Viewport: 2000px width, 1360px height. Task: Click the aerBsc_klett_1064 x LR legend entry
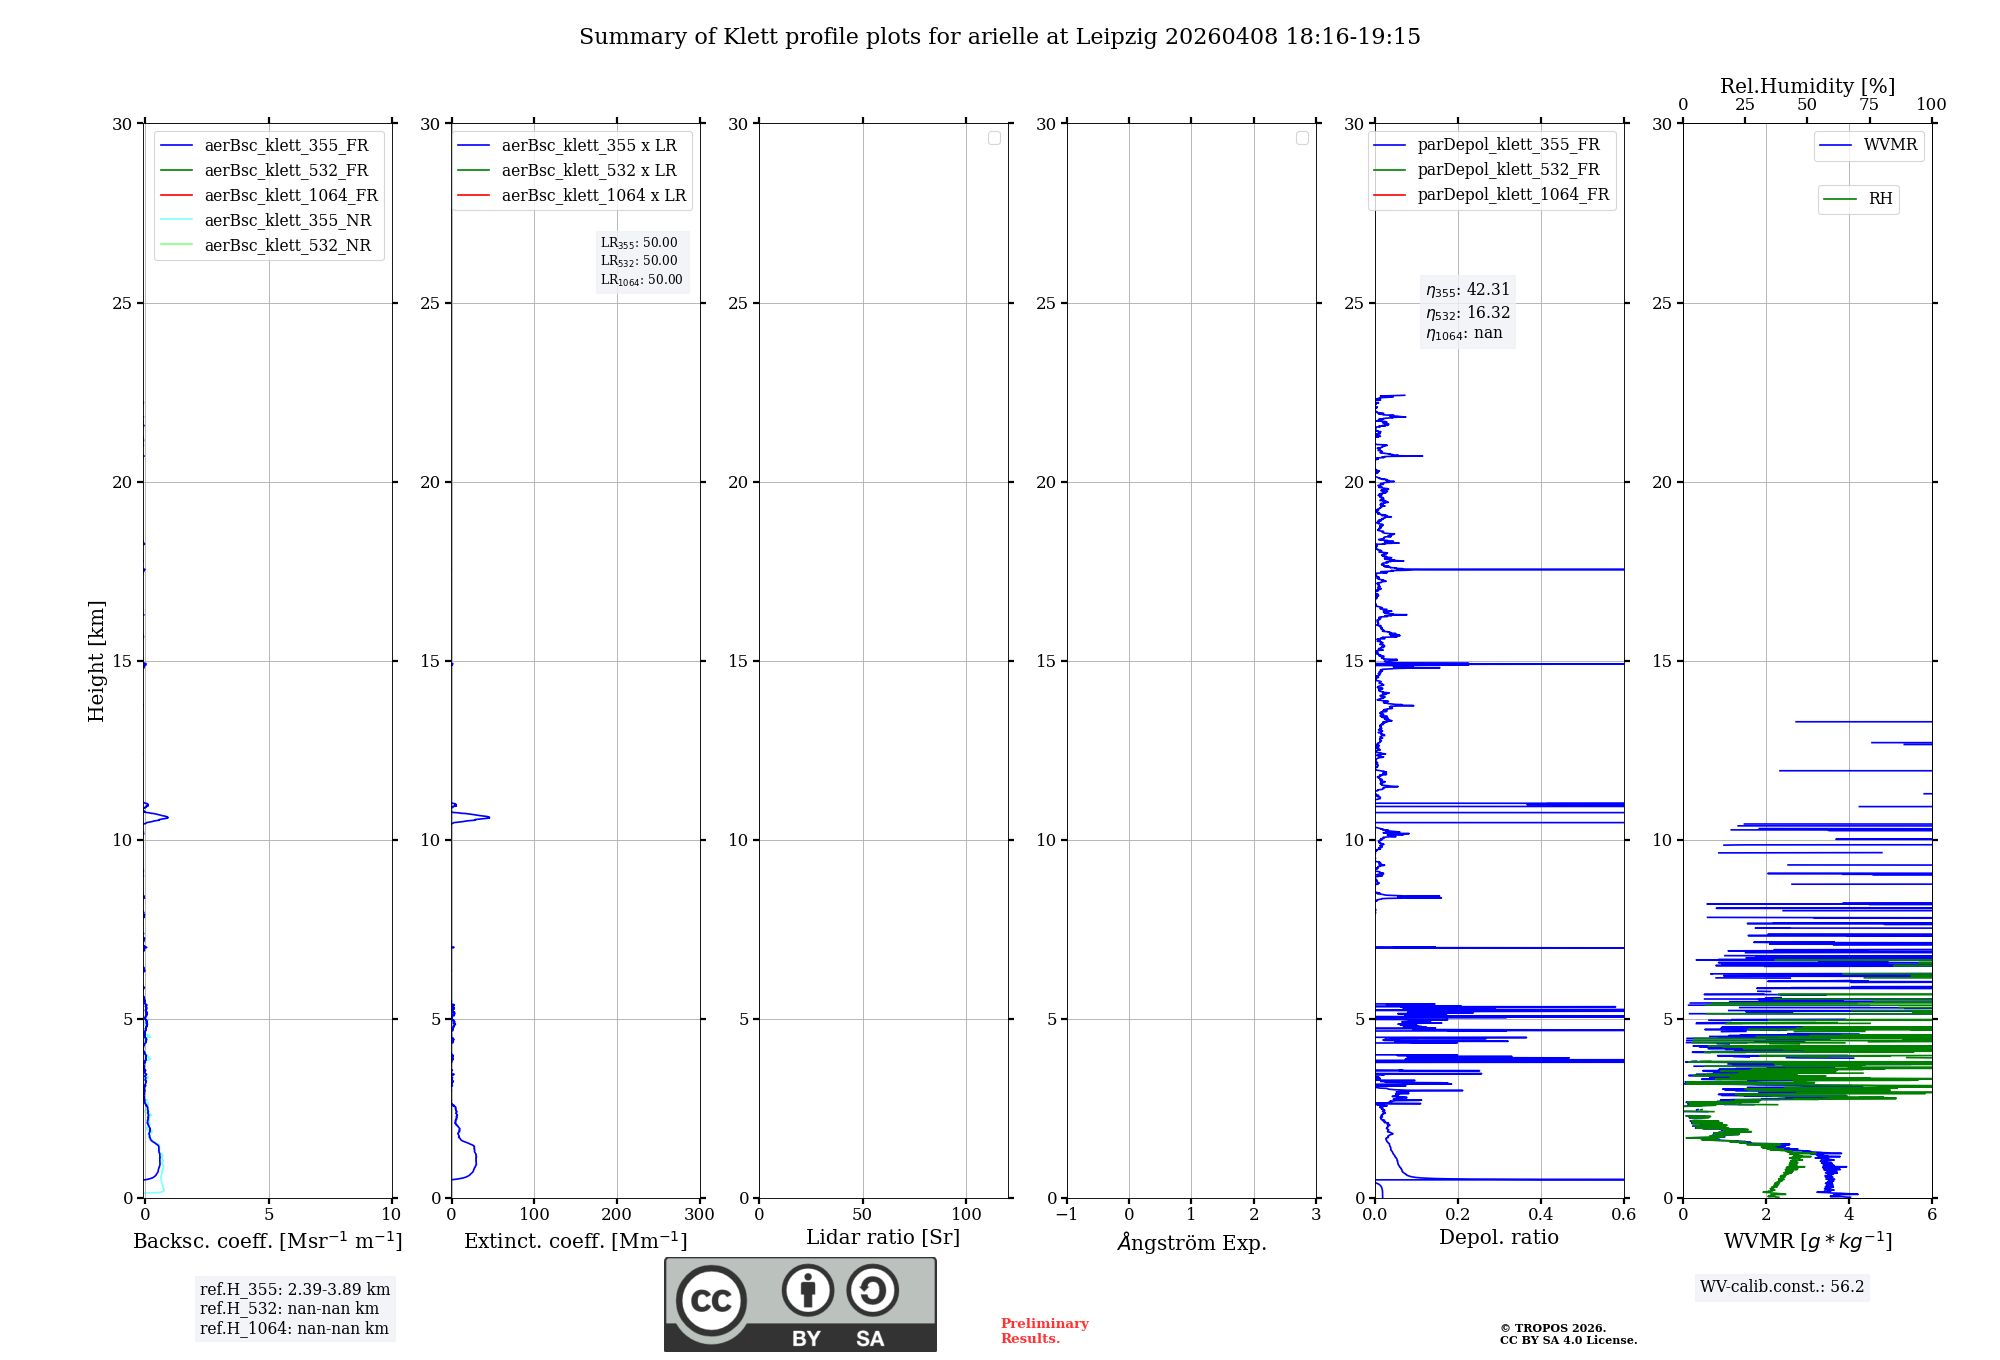593,196
